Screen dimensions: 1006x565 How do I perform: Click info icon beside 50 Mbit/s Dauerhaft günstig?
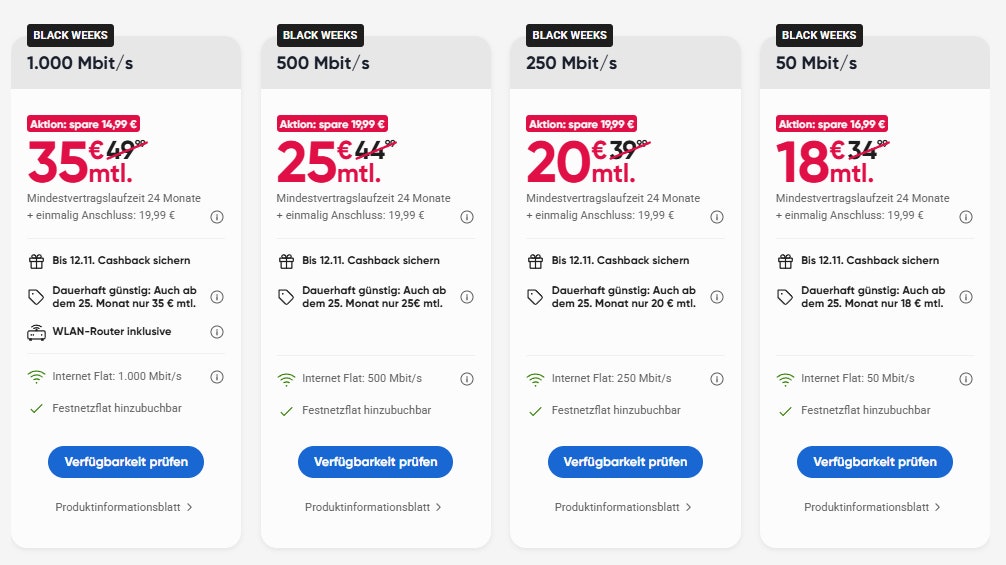coord(965,297)
